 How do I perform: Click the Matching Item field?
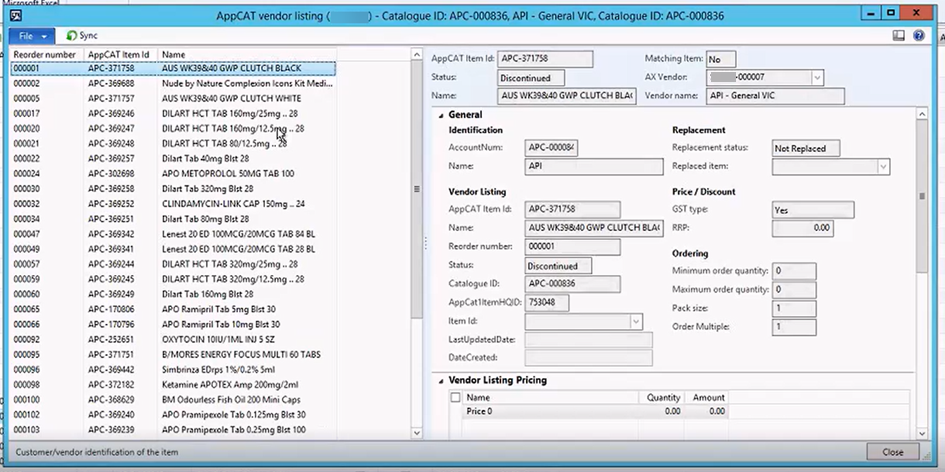pyautogui.click(x=721, y=59)
